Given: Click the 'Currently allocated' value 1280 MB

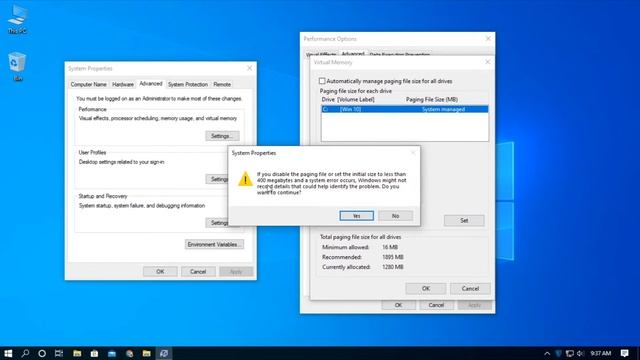Looking at the screenshot, I should [x=393, y=267].
